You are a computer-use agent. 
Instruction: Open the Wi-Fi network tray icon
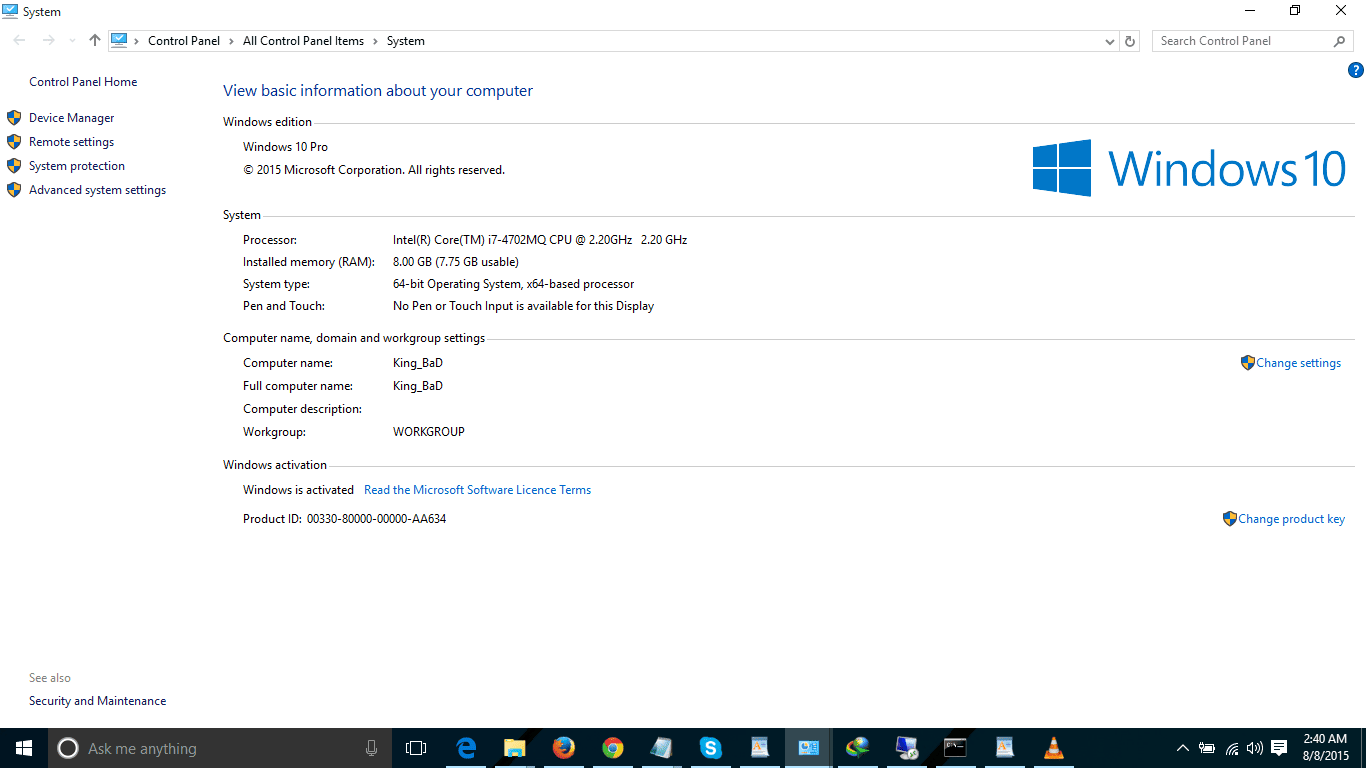click(1232, 748)
